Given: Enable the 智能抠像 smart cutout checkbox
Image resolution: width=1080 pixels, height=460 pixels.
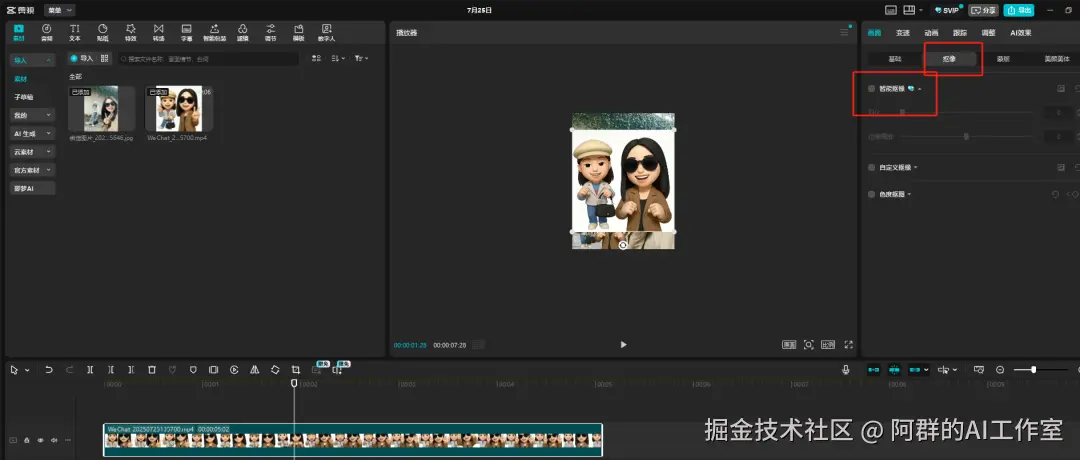Looking at the screenshot, I should 871,89.
